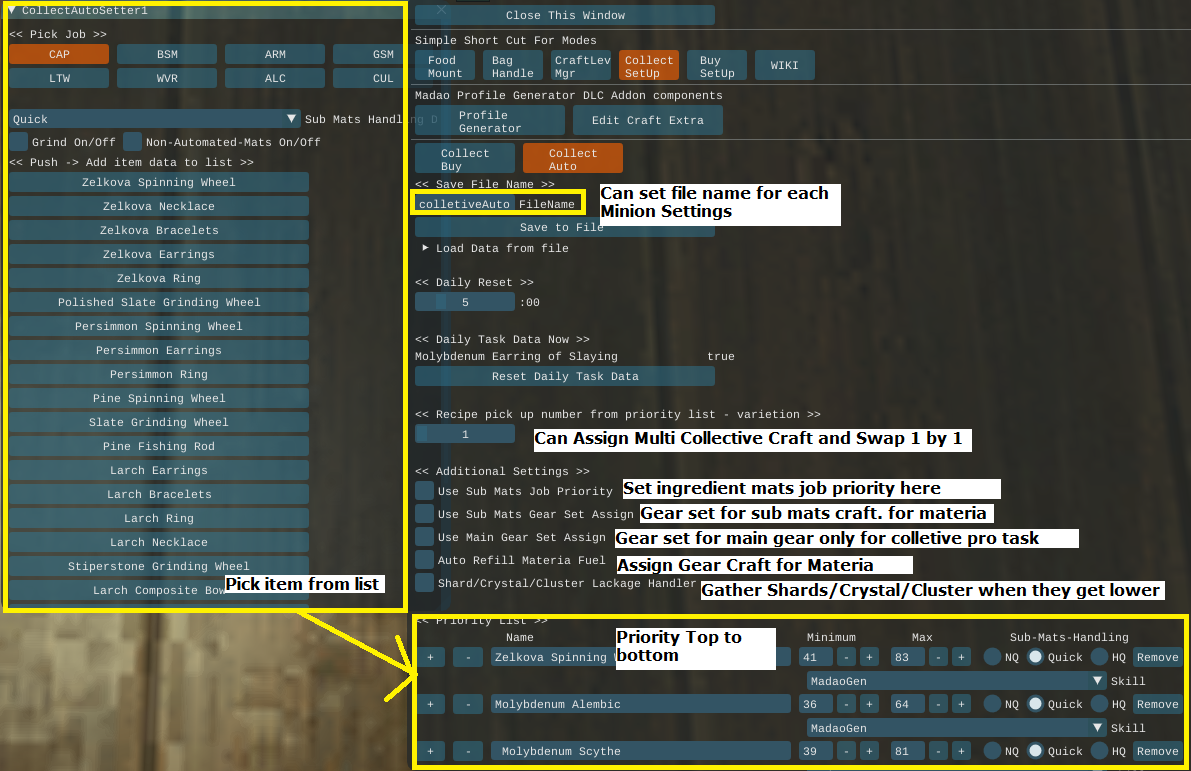Select the HQ radio for Molybdenum Alembic
Screen dimensions: 1191x771
click(1099, 704)
